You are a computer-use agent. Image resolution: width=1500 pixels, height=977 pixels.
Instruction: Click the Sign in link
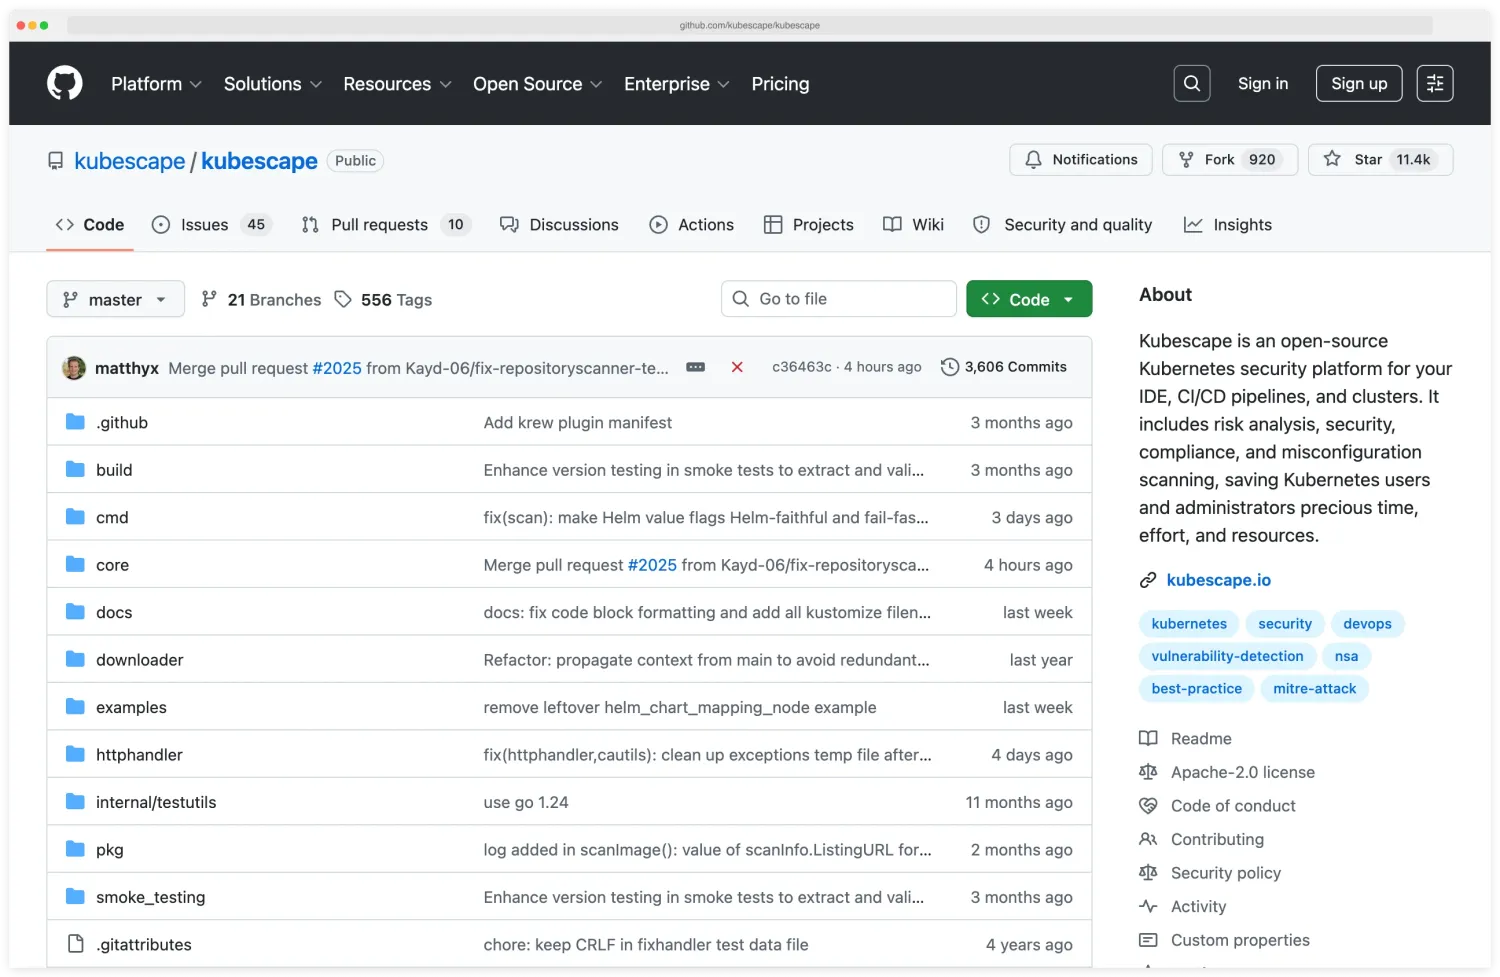[1263, 84]
